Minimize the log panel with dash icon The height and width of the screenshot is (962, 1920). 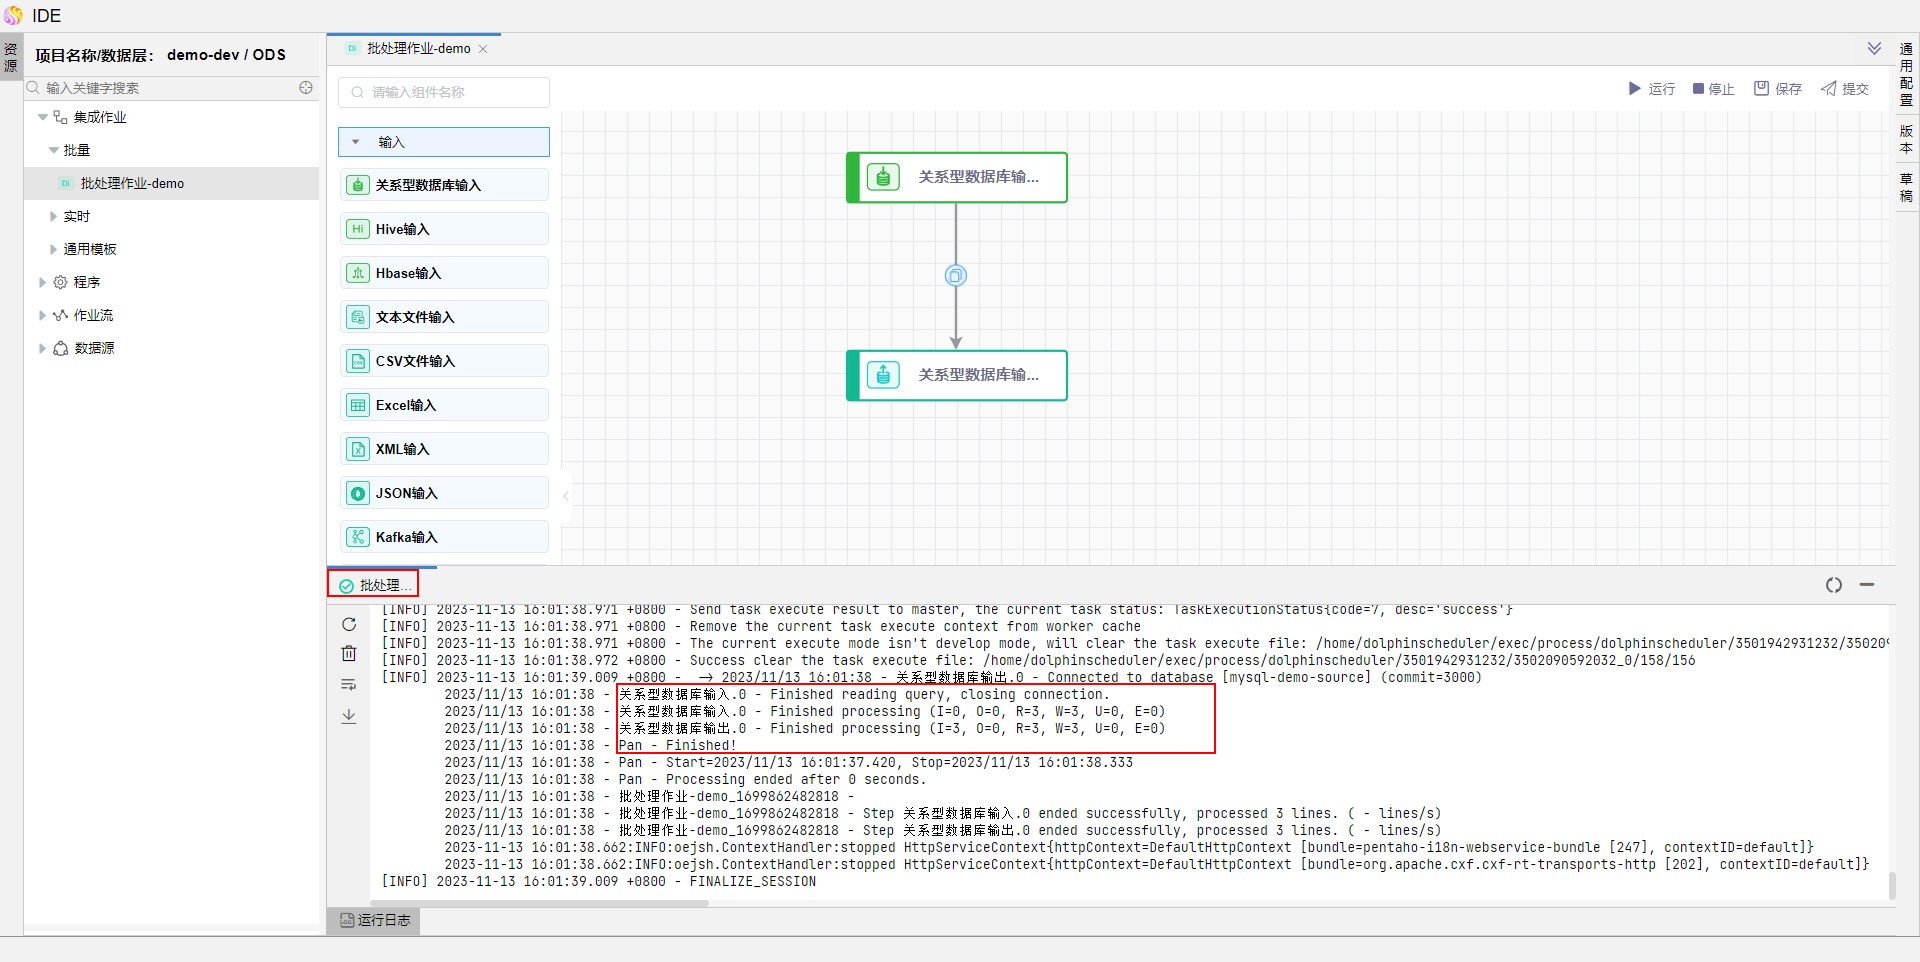click(x=1866, y=585)
